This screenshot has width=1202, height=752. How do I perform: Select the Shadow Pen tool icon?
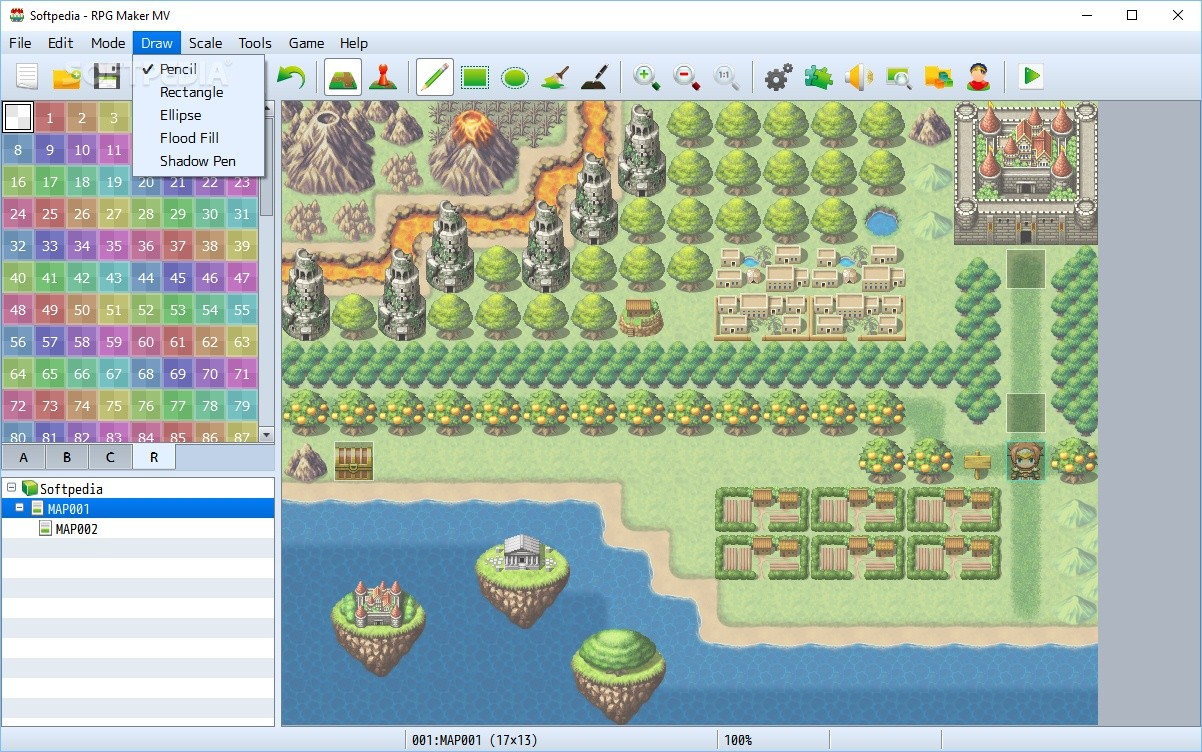pos(594,77)
